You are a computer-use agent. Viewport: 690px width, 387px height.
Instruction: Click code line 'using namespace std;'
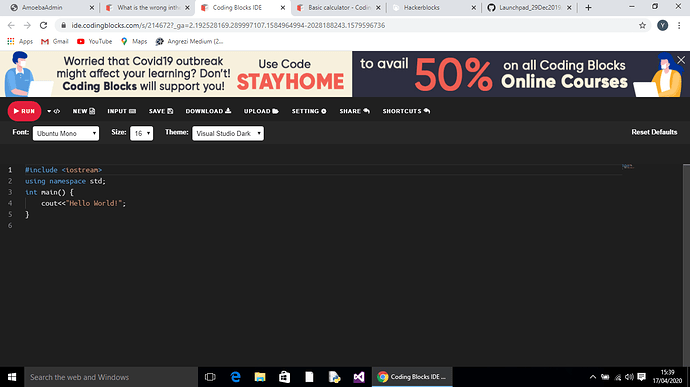pyautogui.click(x=65, y=181)
